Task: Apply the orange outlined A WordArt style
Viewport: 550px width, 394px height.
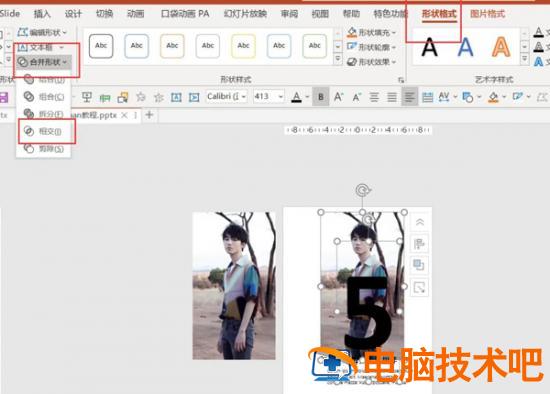Action: point(501,47)
